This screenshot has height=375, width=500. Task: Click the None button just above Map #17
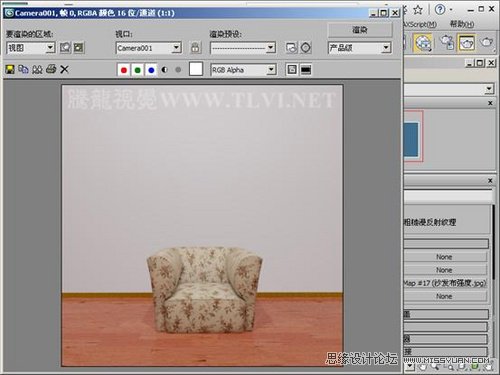[445, 270]
